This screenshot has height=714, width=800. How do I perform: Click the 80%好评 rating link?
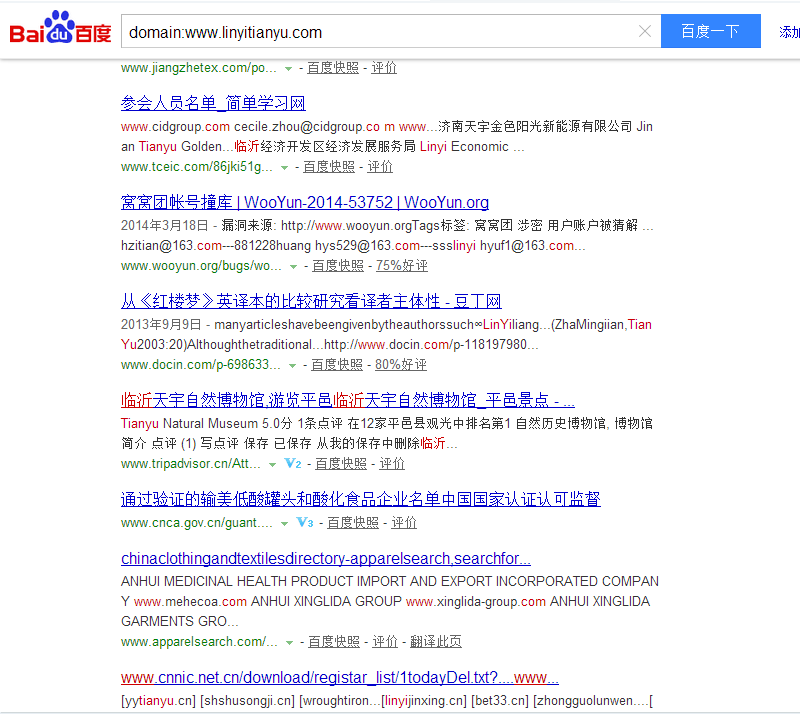(400, 365)
